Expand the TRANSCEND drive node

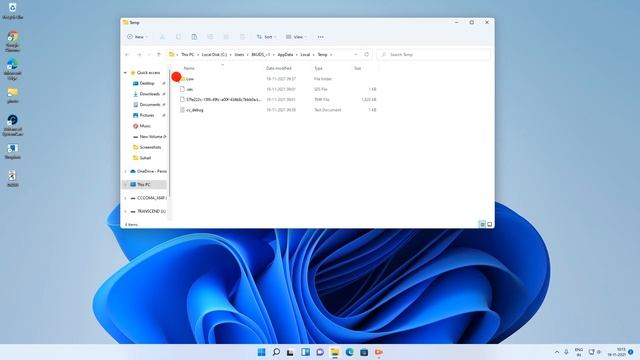point(125,211)
